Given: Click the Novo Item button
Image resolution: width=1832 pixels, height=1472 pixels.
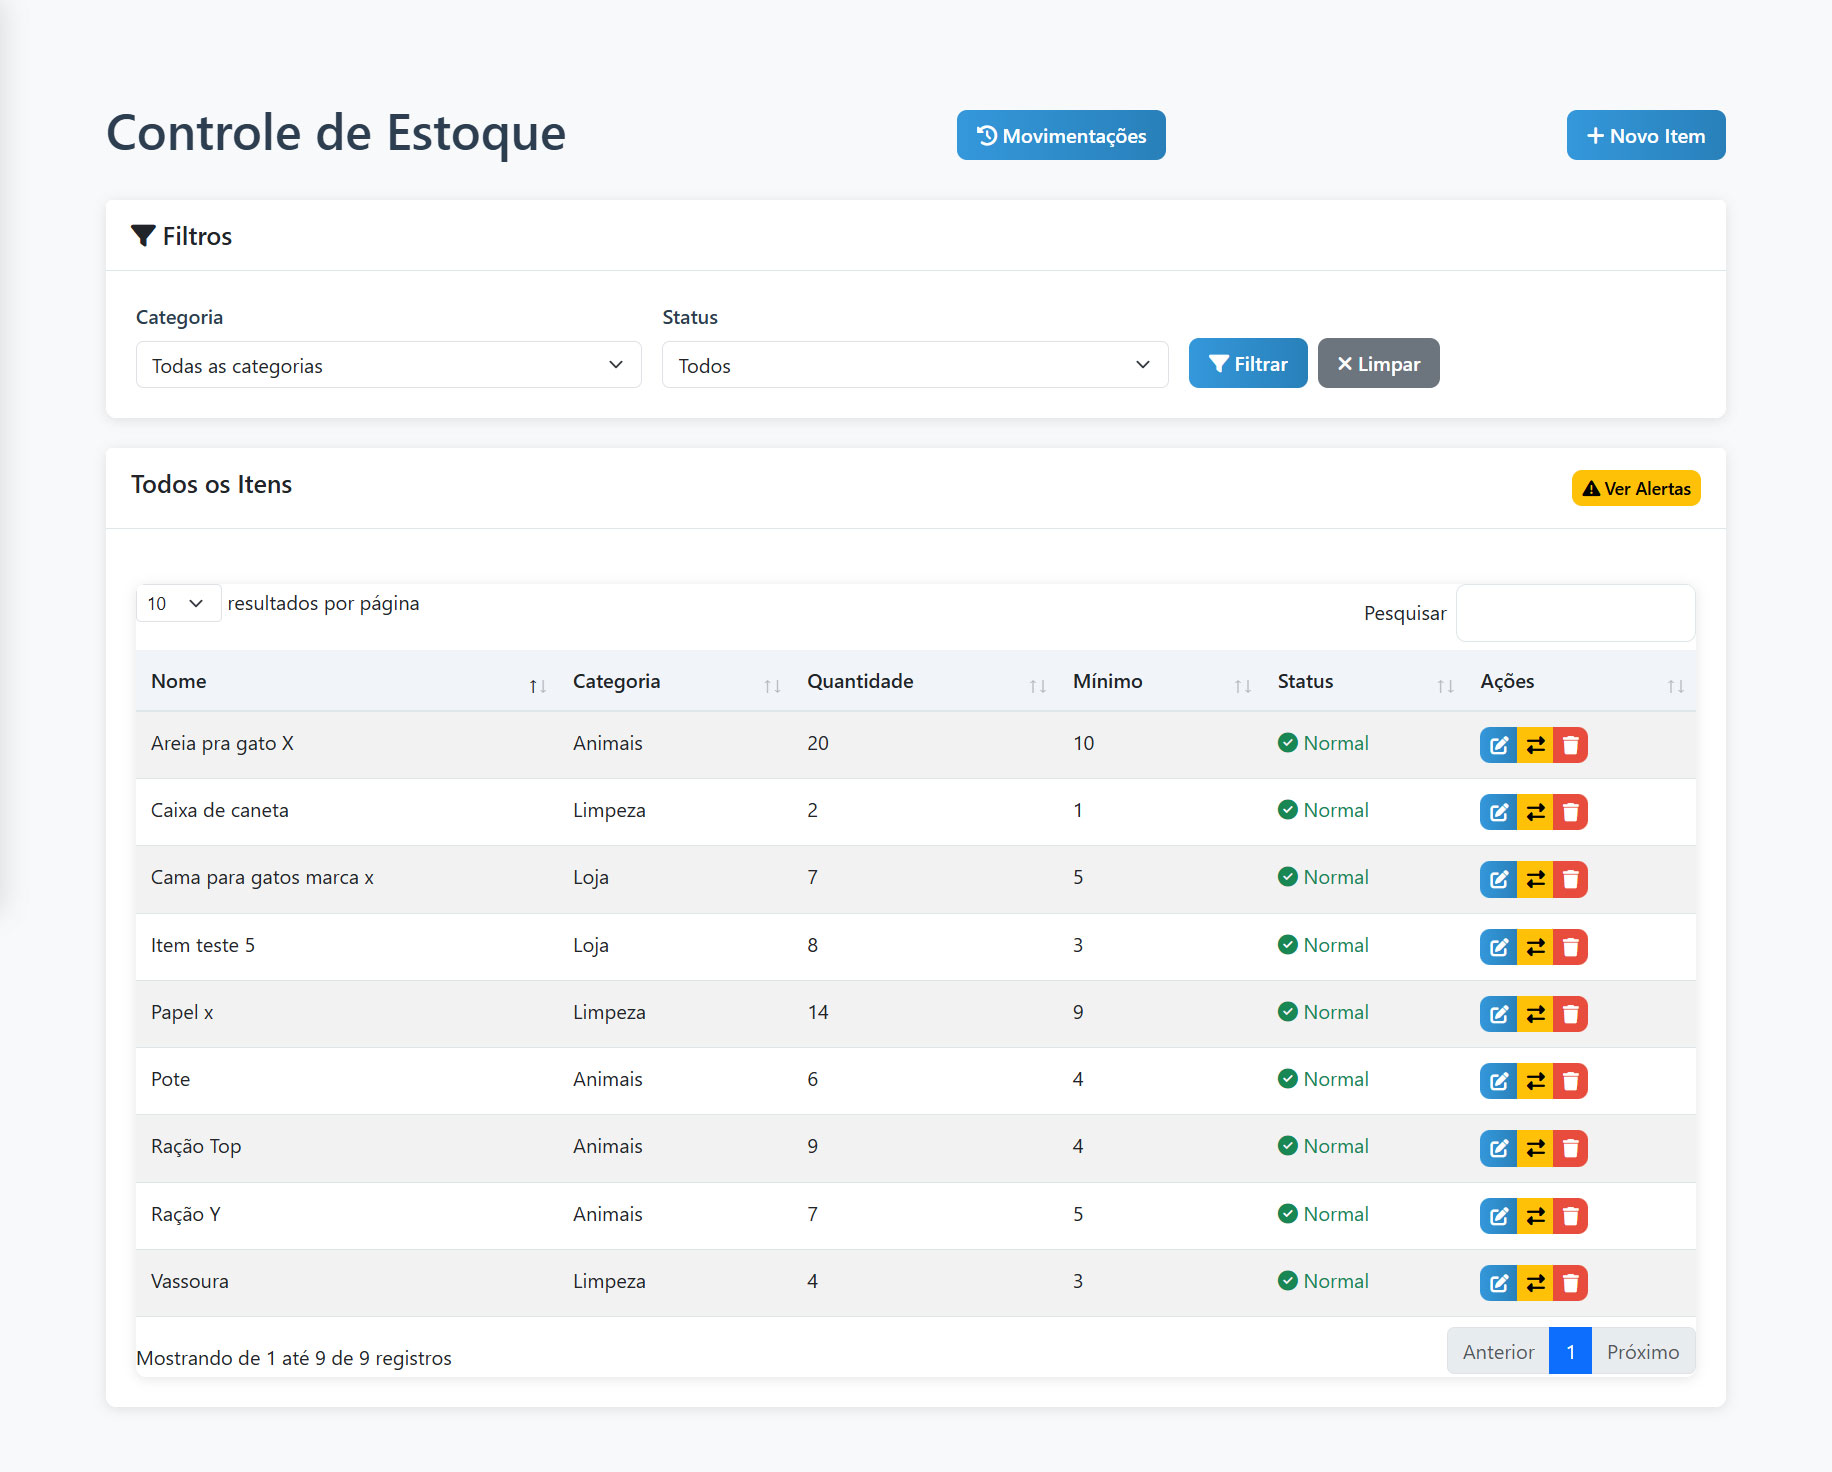Looking at the screenshot, I should pos(1645,136).
